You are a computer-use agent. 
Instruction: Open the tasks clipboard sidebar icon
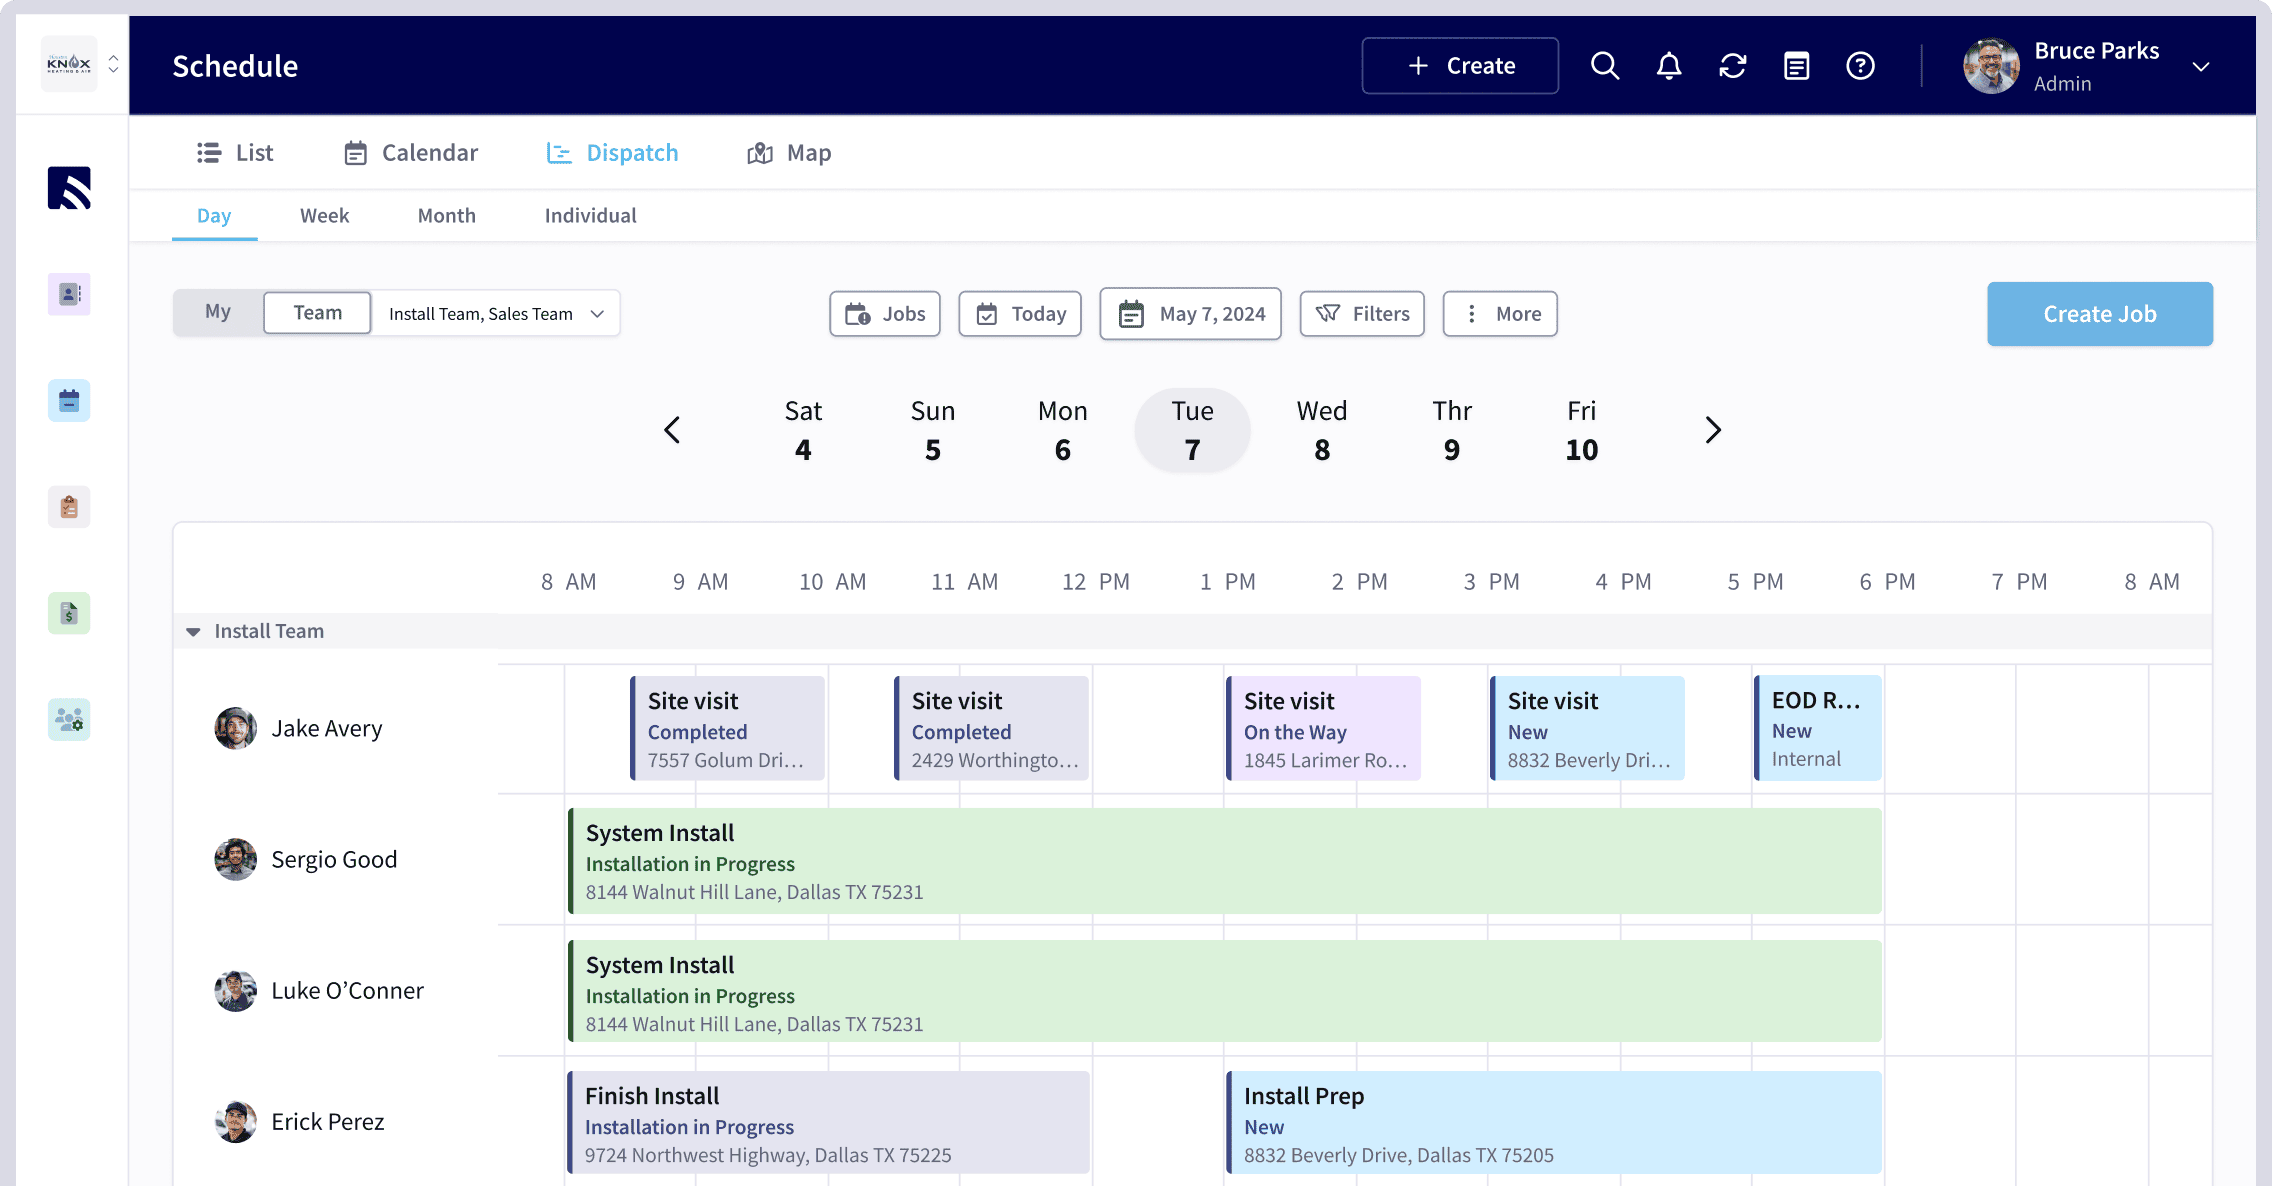(x=68, y=506)
